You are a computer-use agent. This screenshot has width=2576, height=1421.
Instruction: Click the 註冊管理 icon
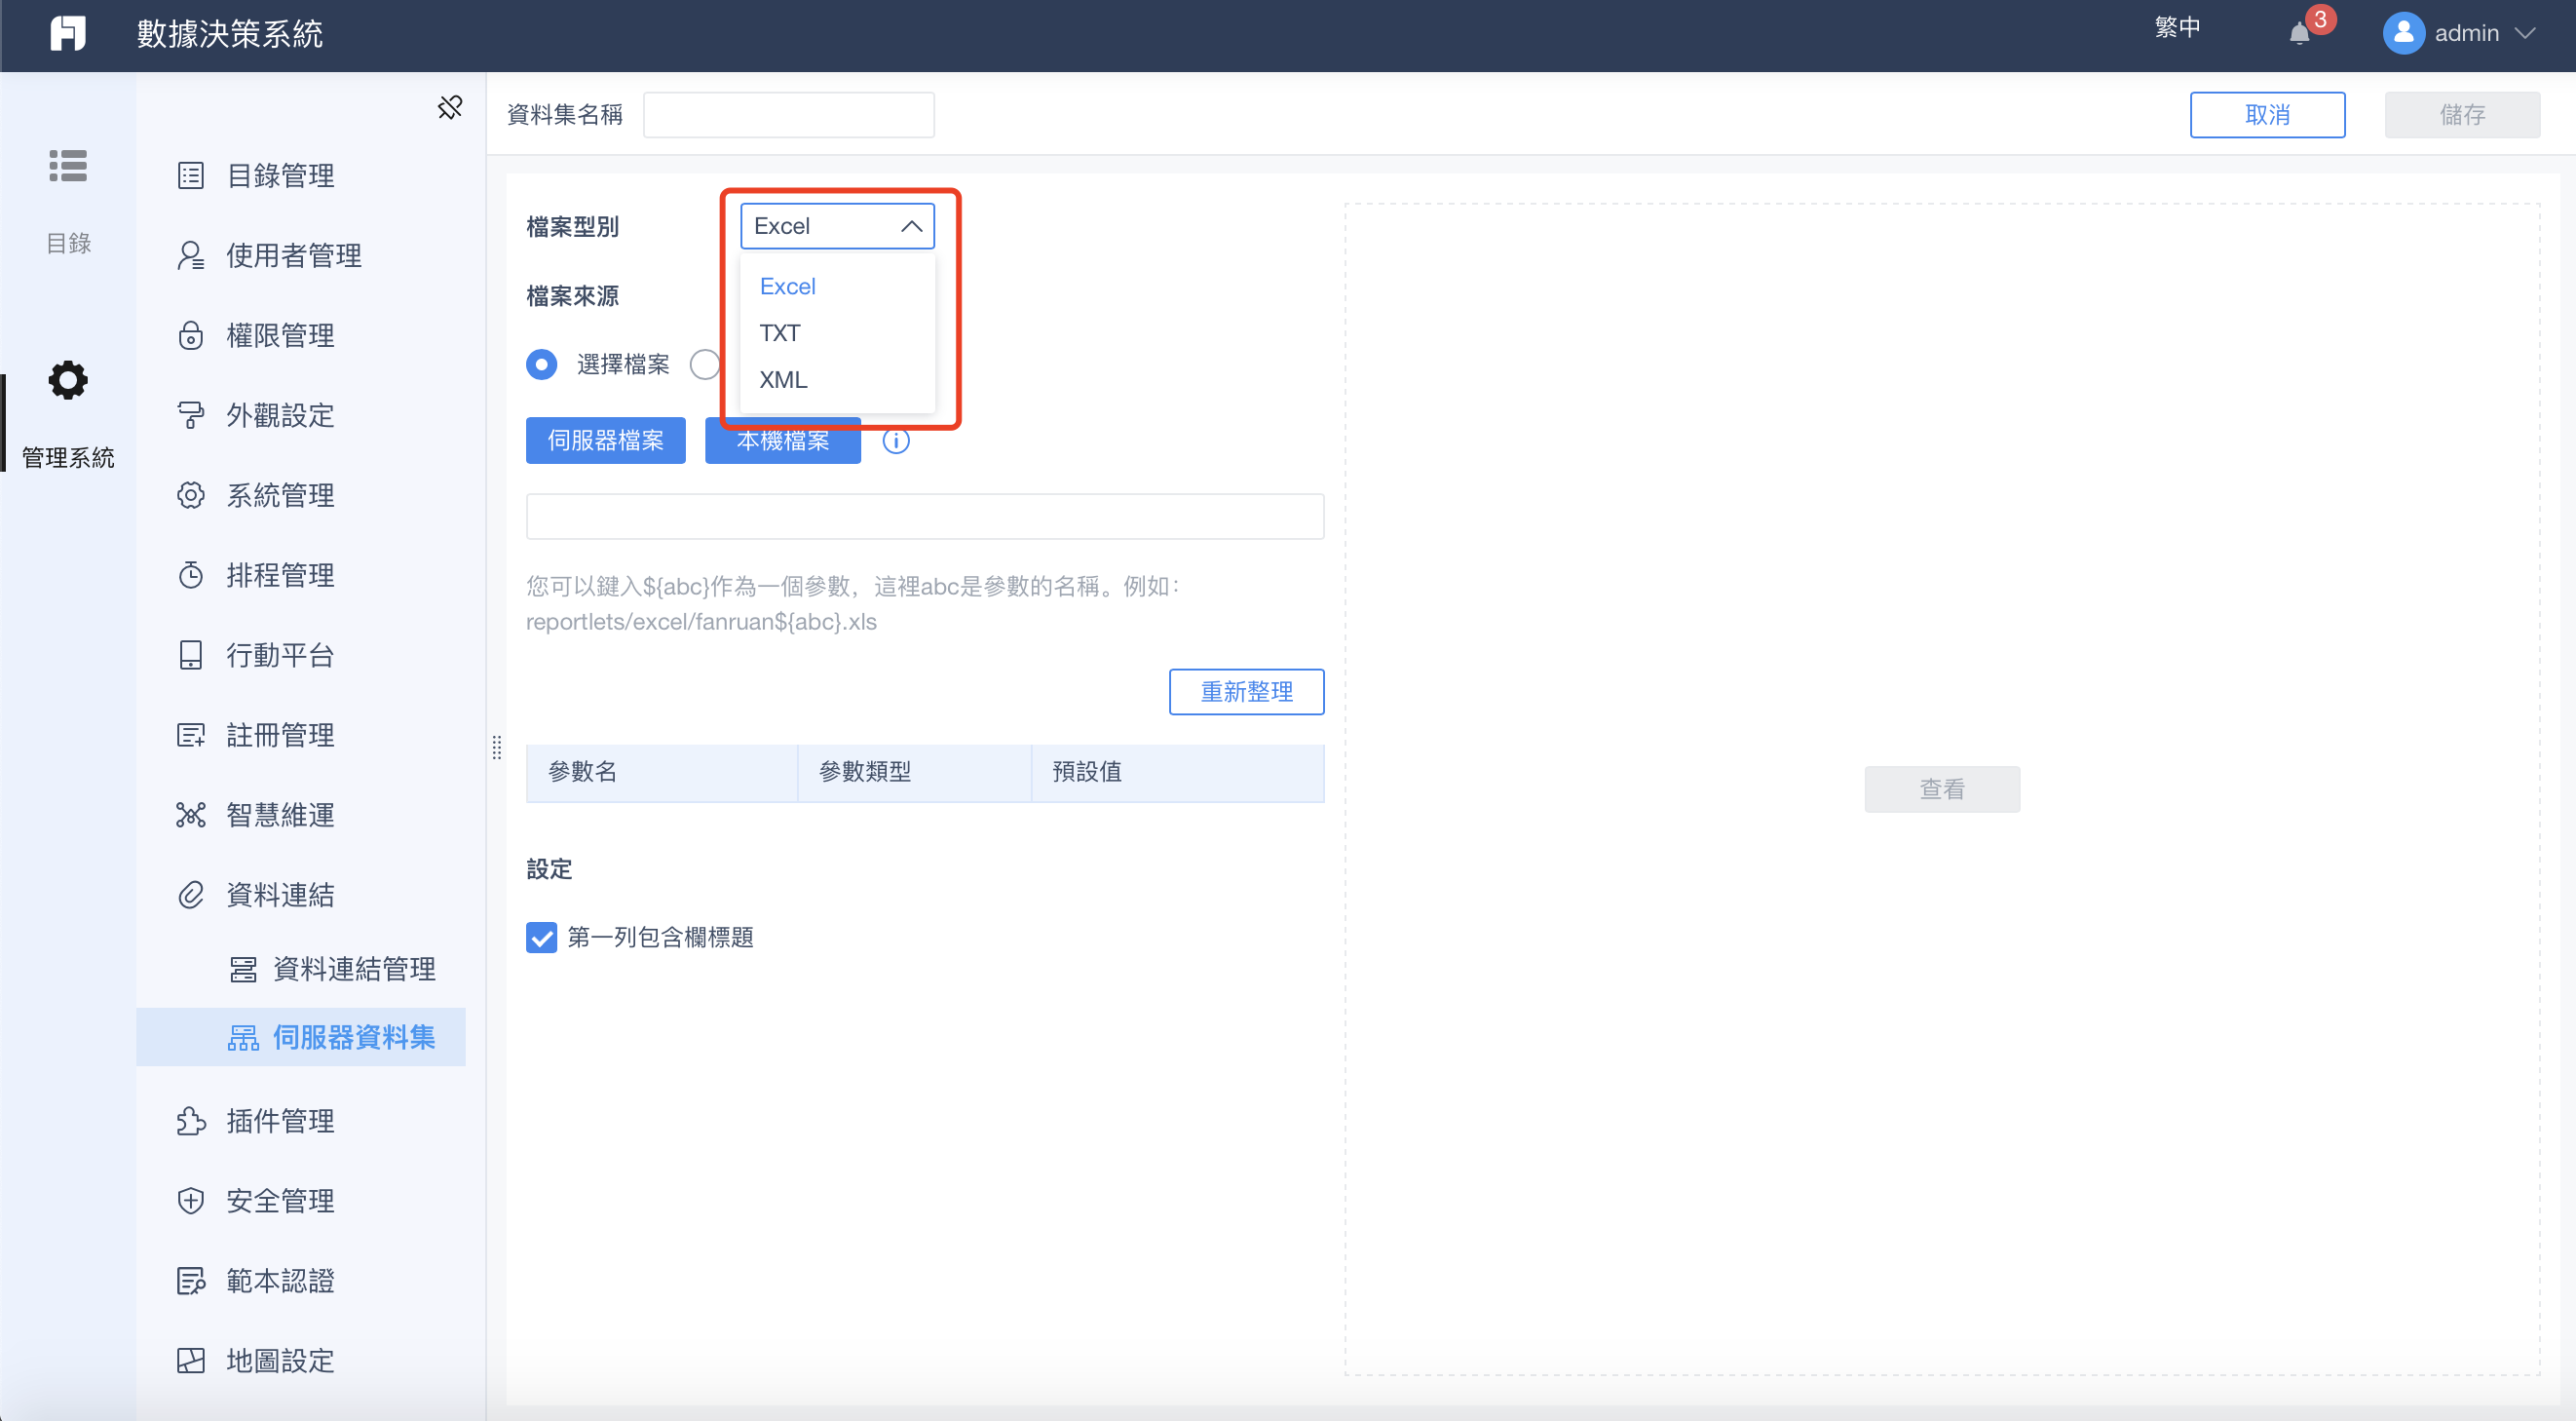click(190, 735)
